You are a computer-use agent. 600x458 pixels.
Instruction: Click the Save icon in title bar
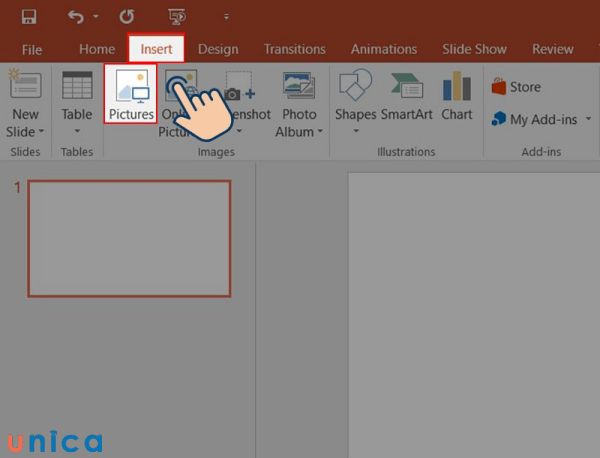coord(28,17)
